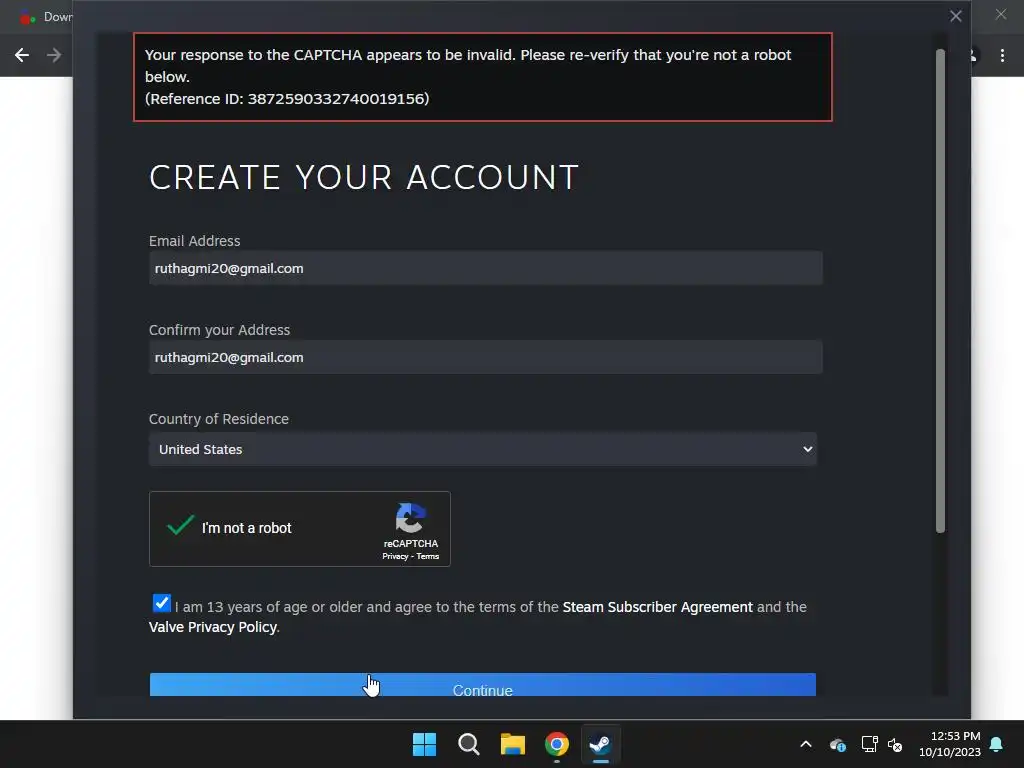Close the Steam create account dialog

click(955, 16)
